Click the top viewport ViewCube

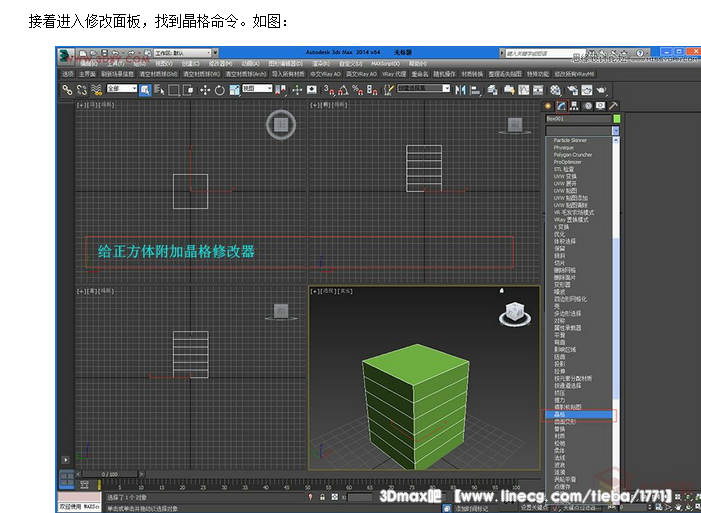(x=281, y=125)
